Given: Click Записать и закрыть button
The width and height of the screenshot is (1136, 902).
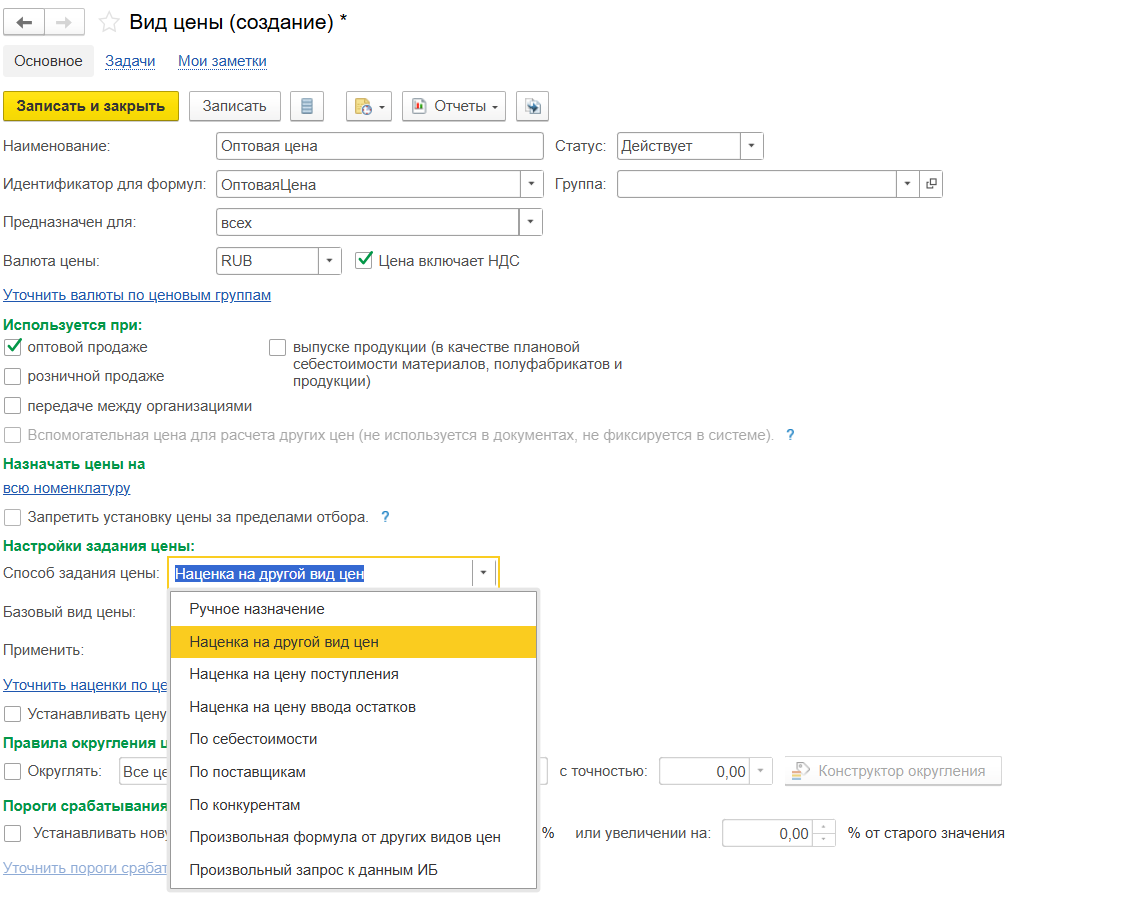Looking at the screenshot, I should point(91,106).
